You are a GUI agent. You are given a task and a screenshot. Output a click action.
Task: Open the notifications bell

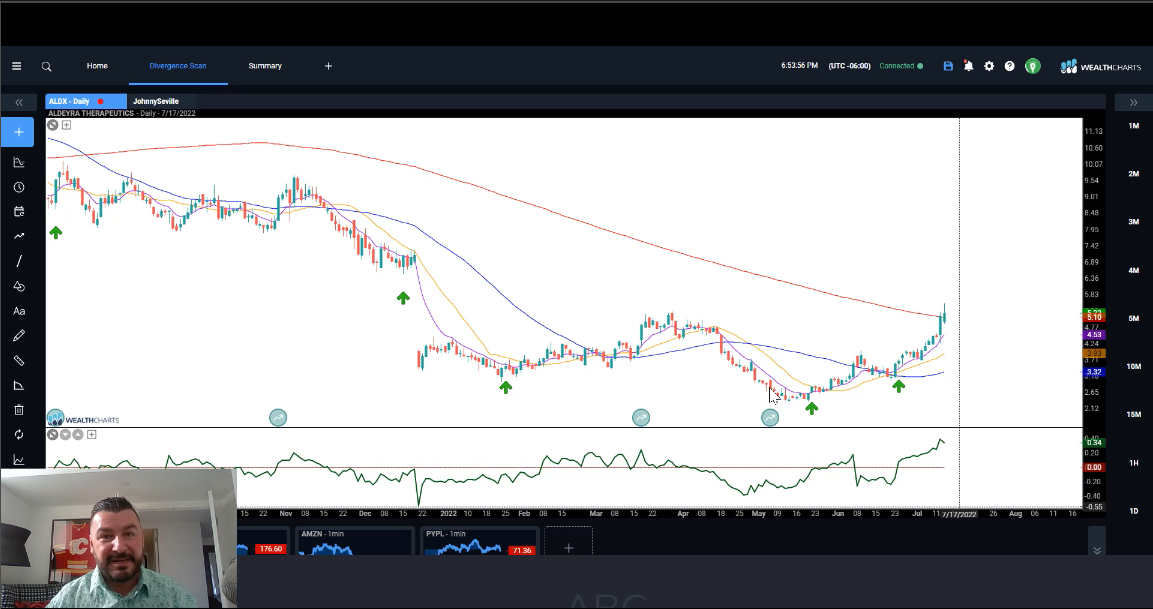[x=968, y=66]
